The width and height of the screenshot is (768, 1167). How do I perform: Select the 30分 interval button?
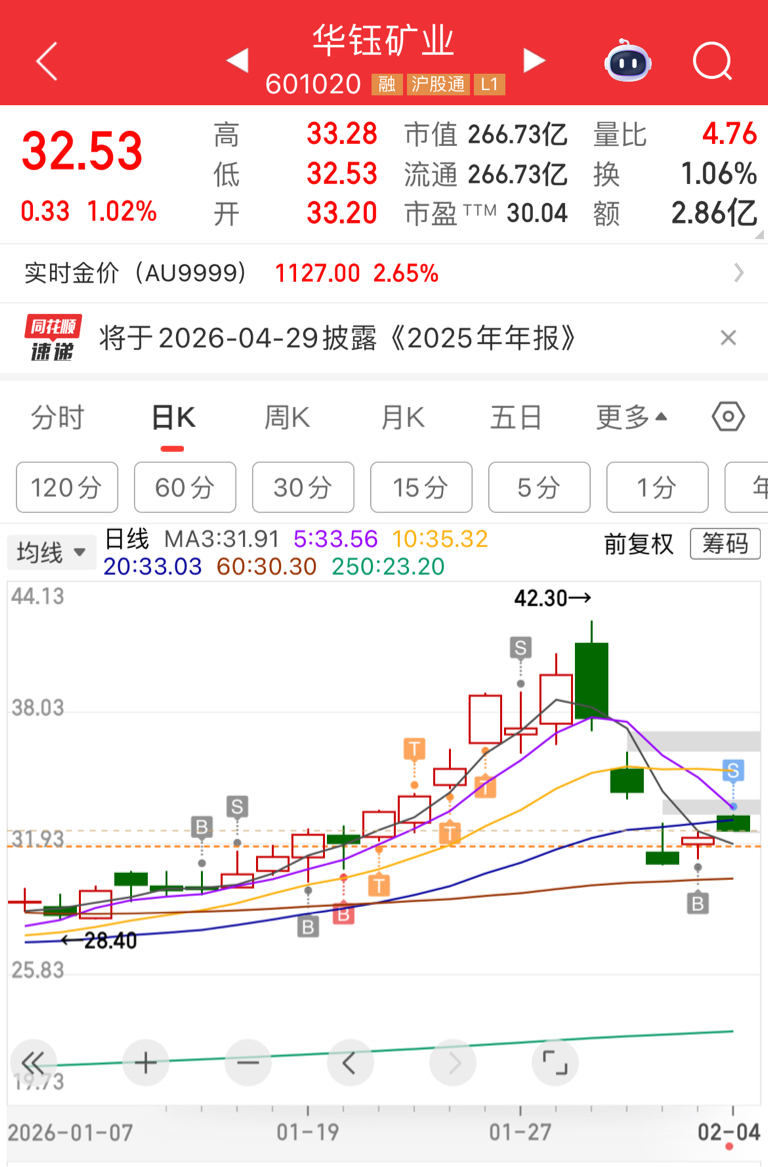tap(303, 487)
